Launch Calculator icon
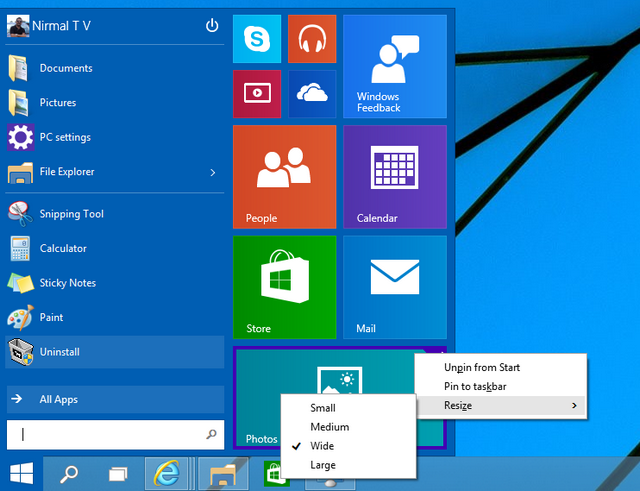Image resolution: width=640 pixels, height=491 pixels. pyautogui.click(x=20, y=248)
